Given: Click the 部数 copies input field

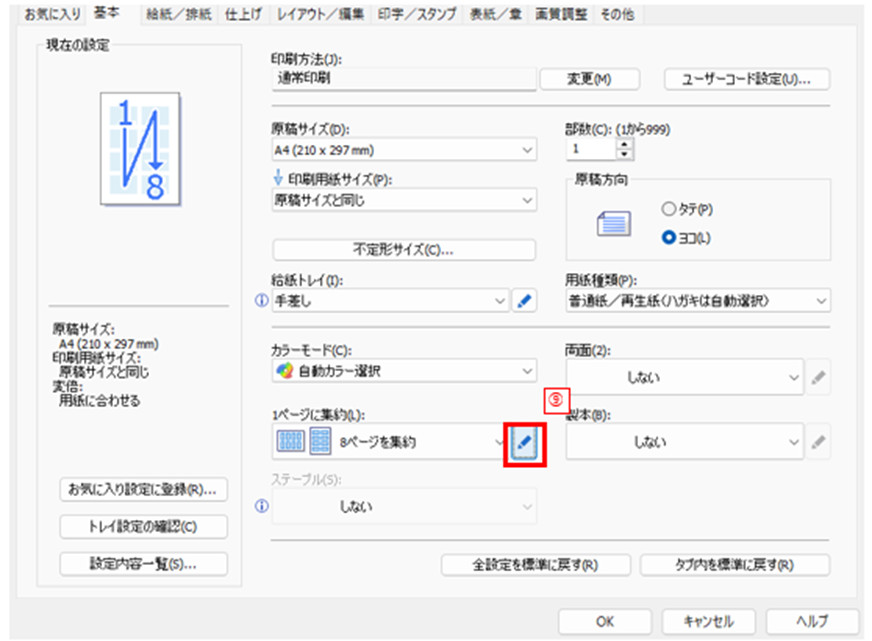Looking at the screenshot, I should 590,149.
